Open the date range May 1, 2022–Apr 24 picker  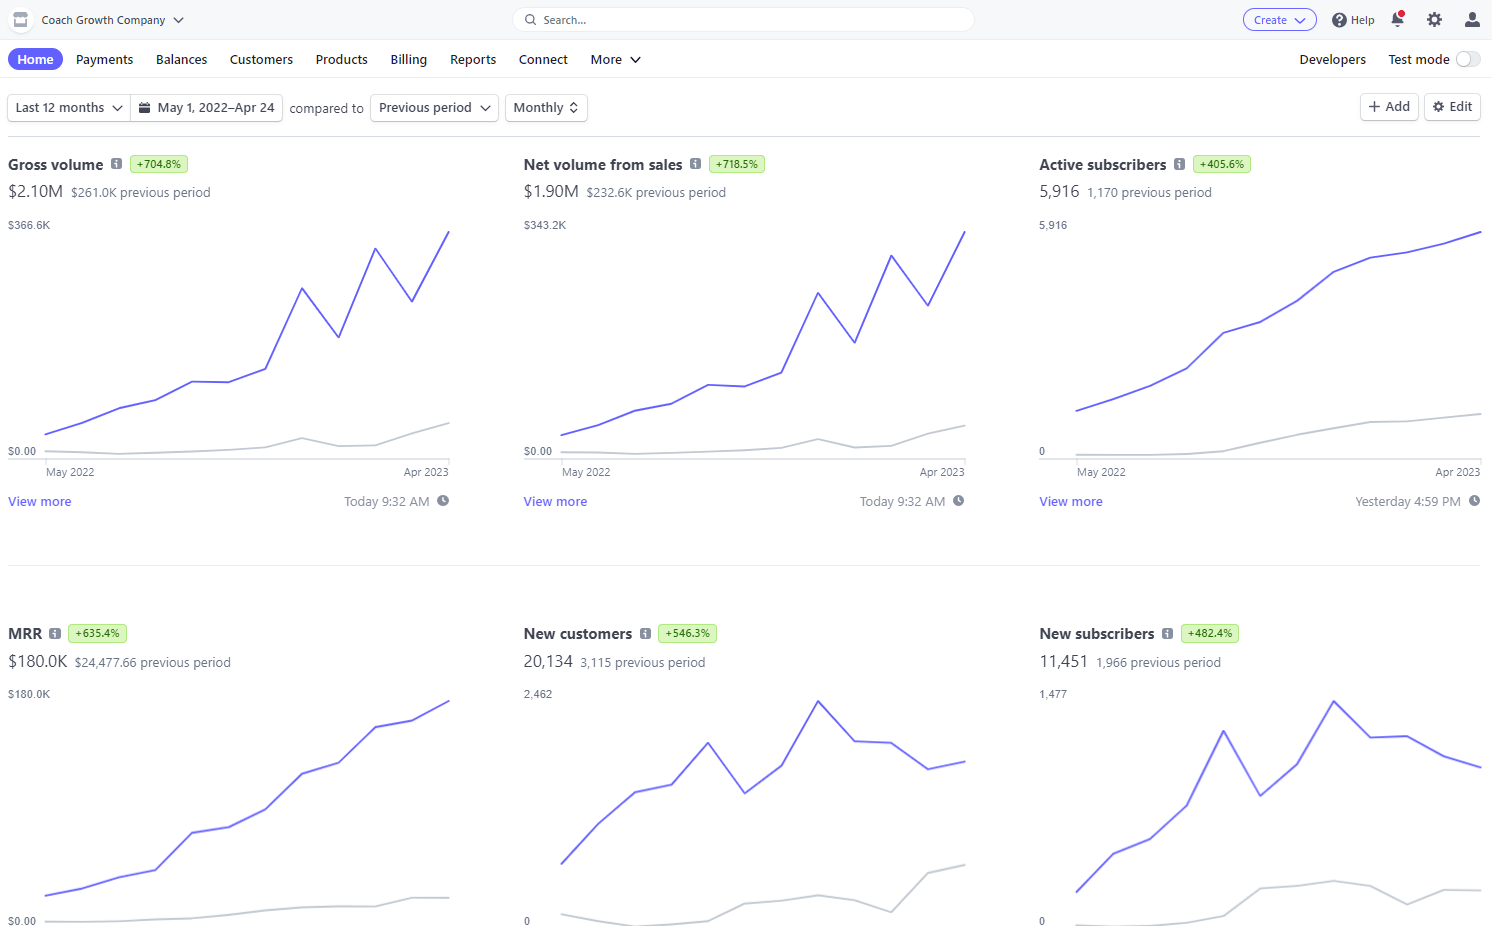click(206, 108)
